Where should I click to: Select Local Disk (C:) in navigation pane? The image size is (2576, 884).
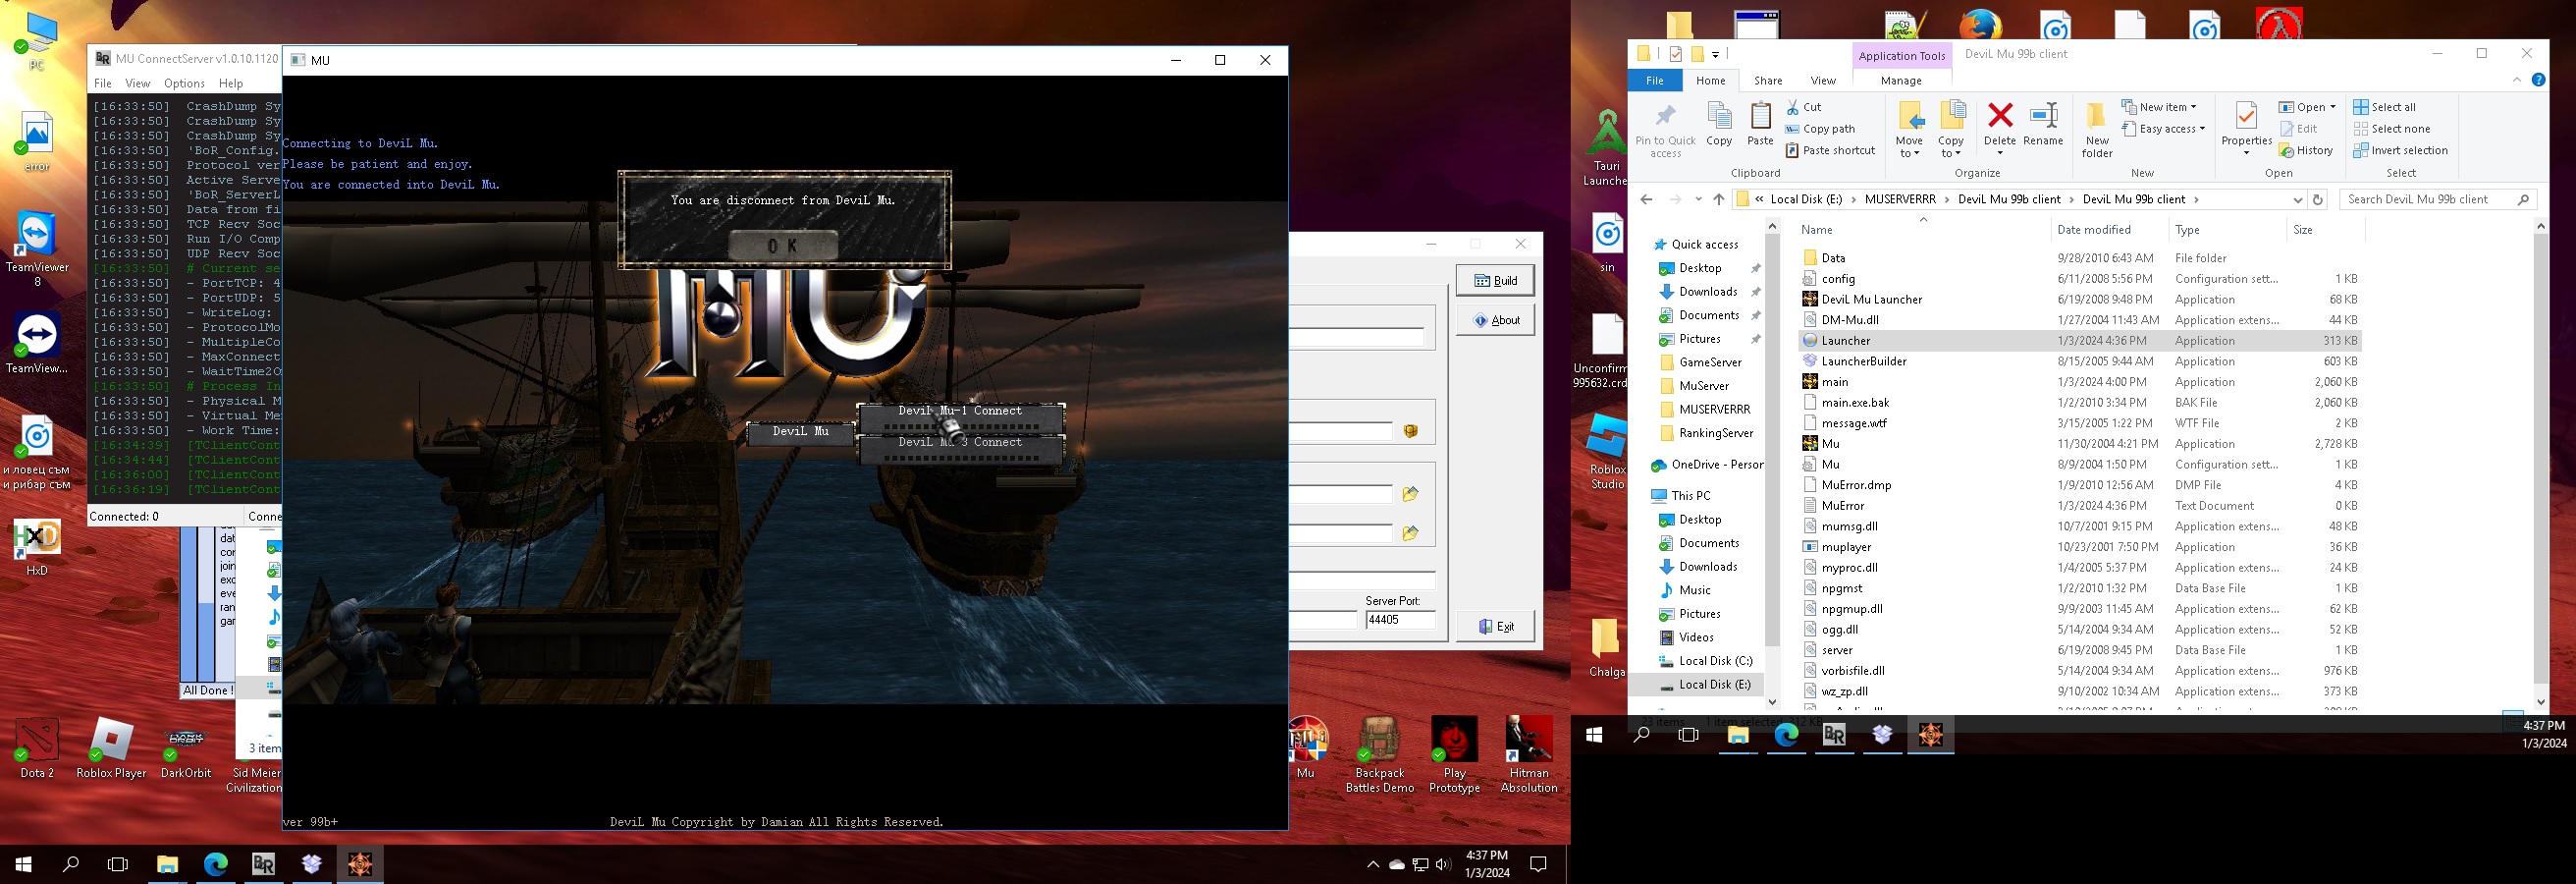tap(1714, 661)
